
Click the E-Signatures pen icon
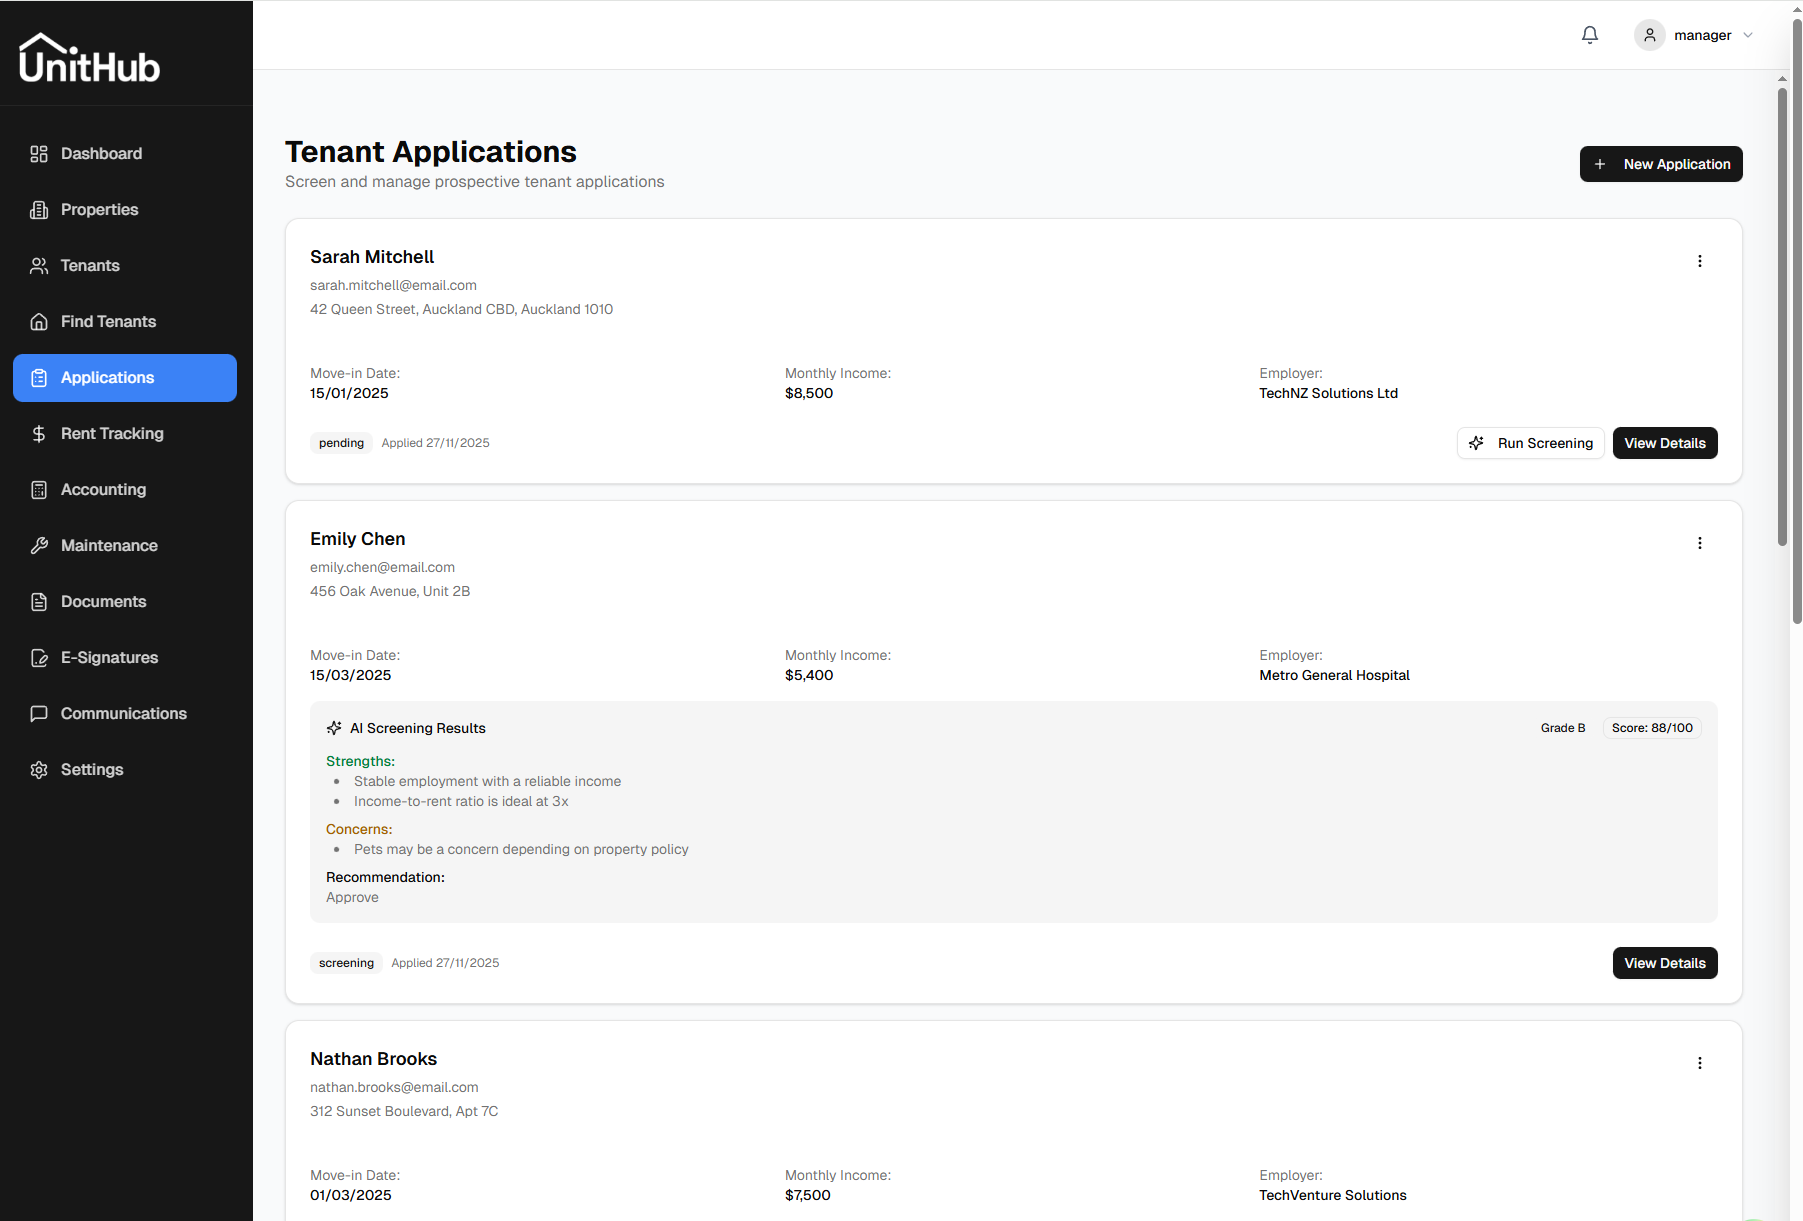[39, 658]
